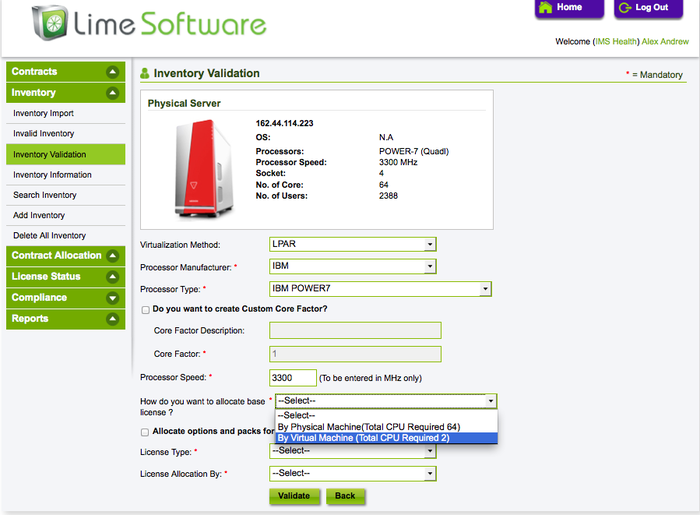
Task: Tick the Allocate options and packs checkbox
Action: (x=145, y=432)
